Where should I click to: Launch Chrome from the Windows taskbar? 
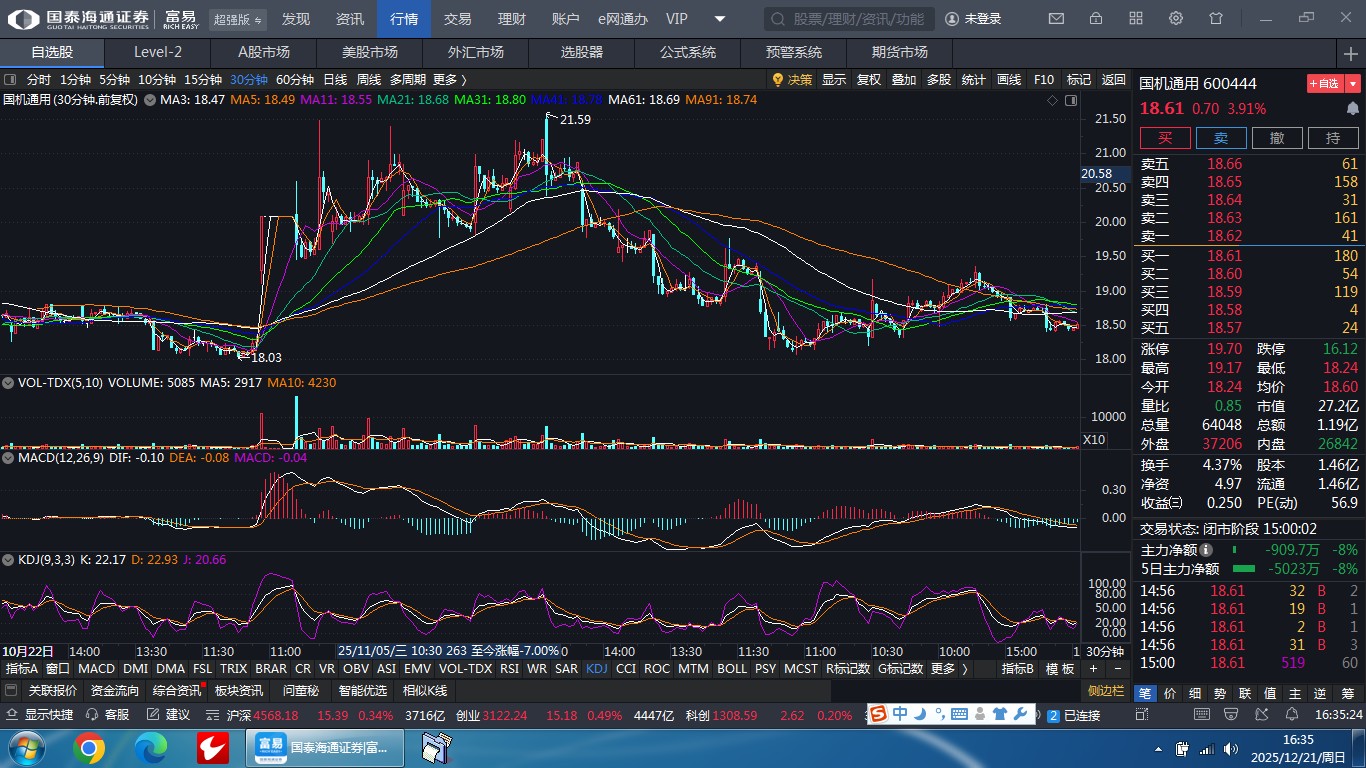[89, 747]
